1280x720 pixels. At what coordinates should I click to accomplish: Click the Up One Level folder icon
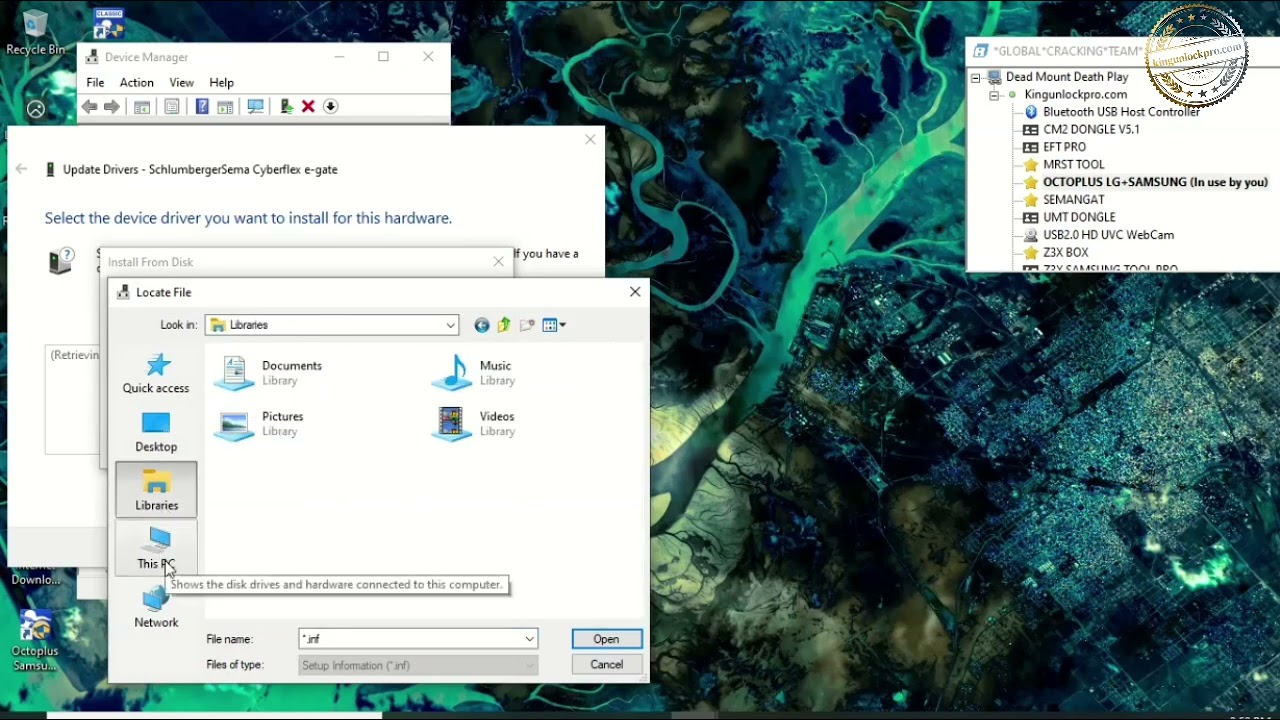coord(504,325)
